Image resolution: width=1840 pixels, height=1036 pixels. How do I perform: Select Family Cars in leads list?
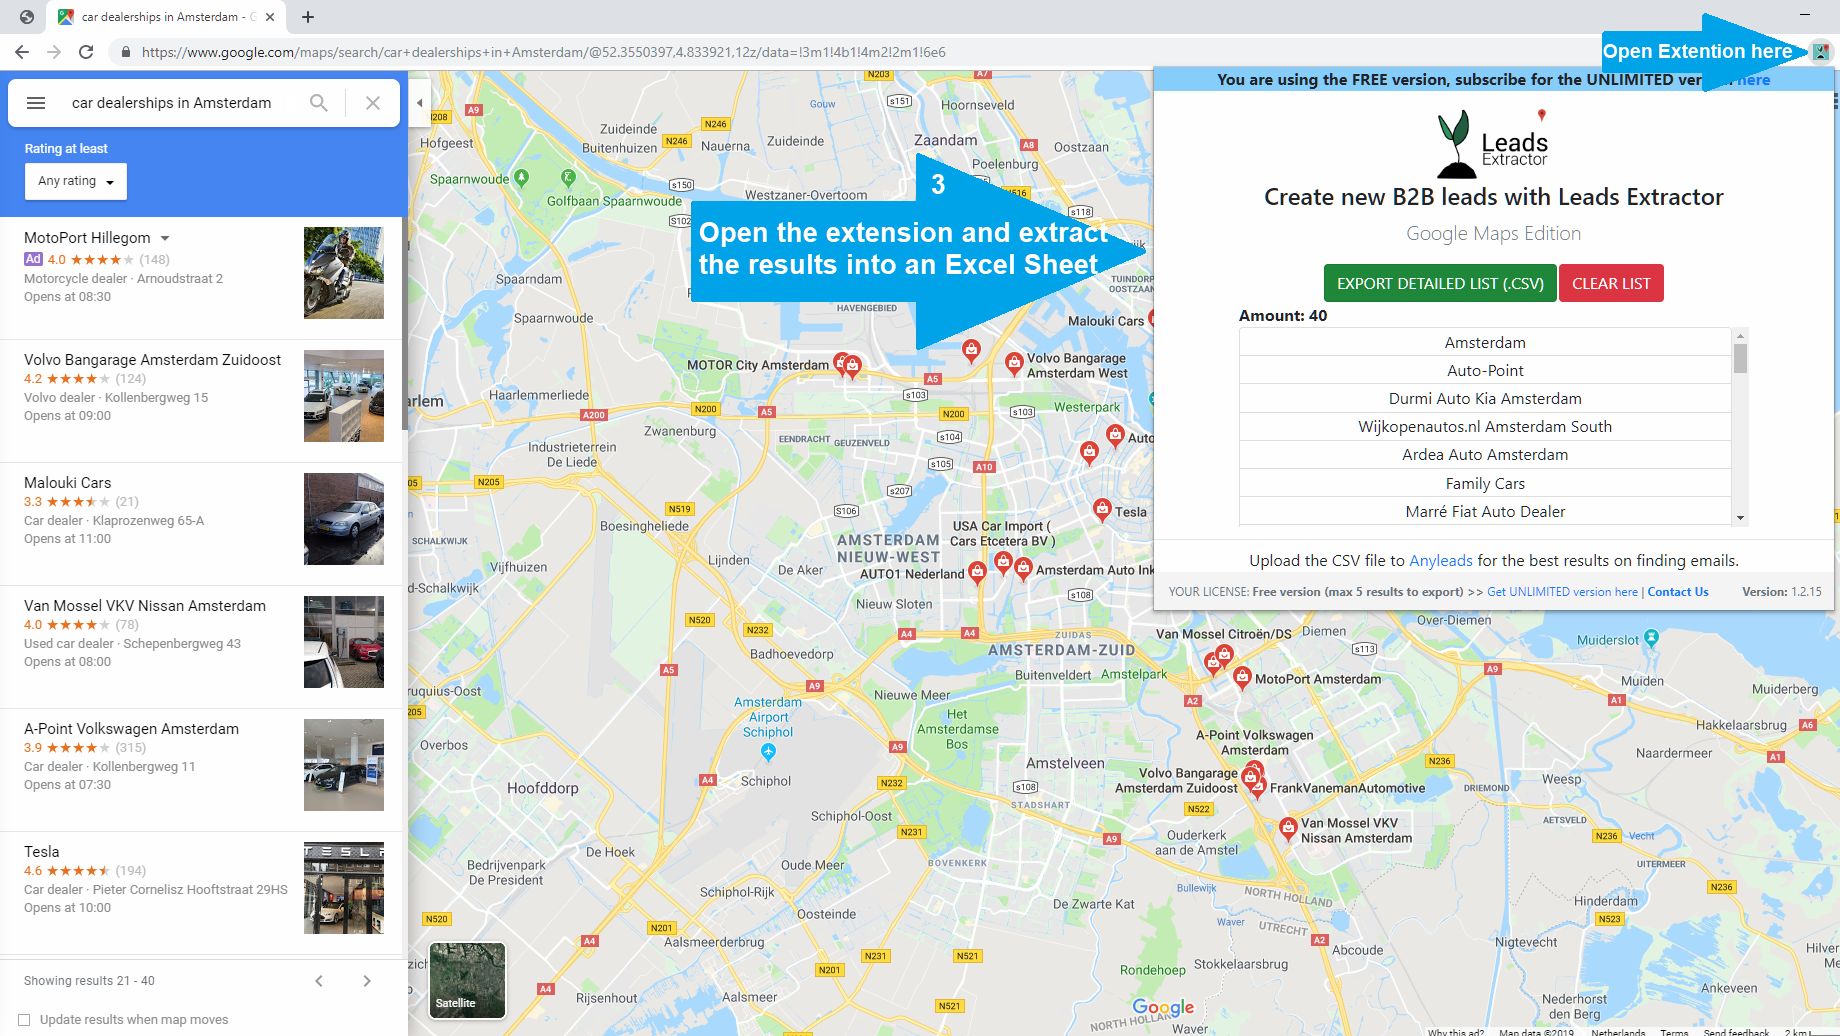point(1485,484)
